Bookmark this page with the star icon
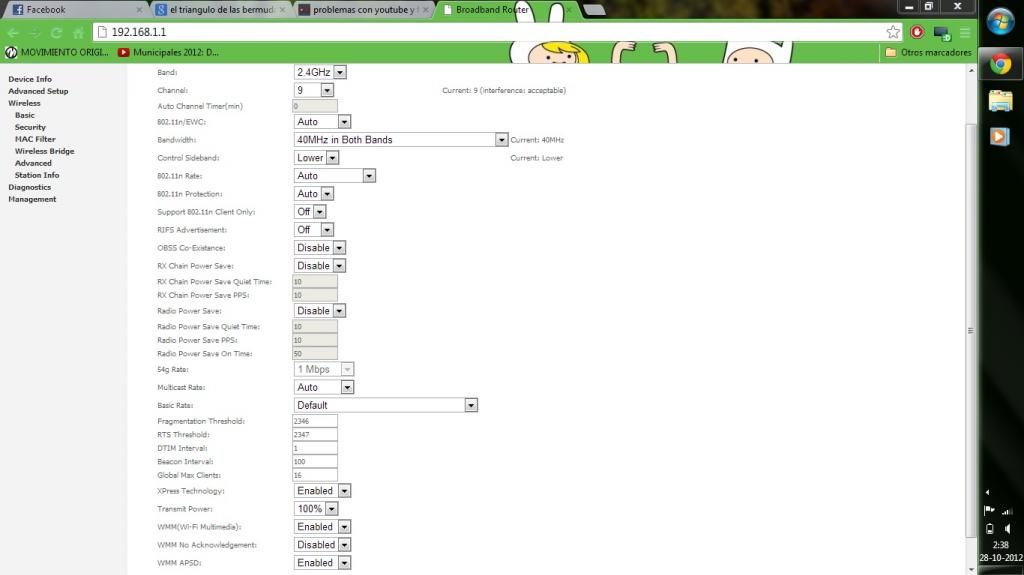Viewport: 1024px width, 575px height. (893, 31)
